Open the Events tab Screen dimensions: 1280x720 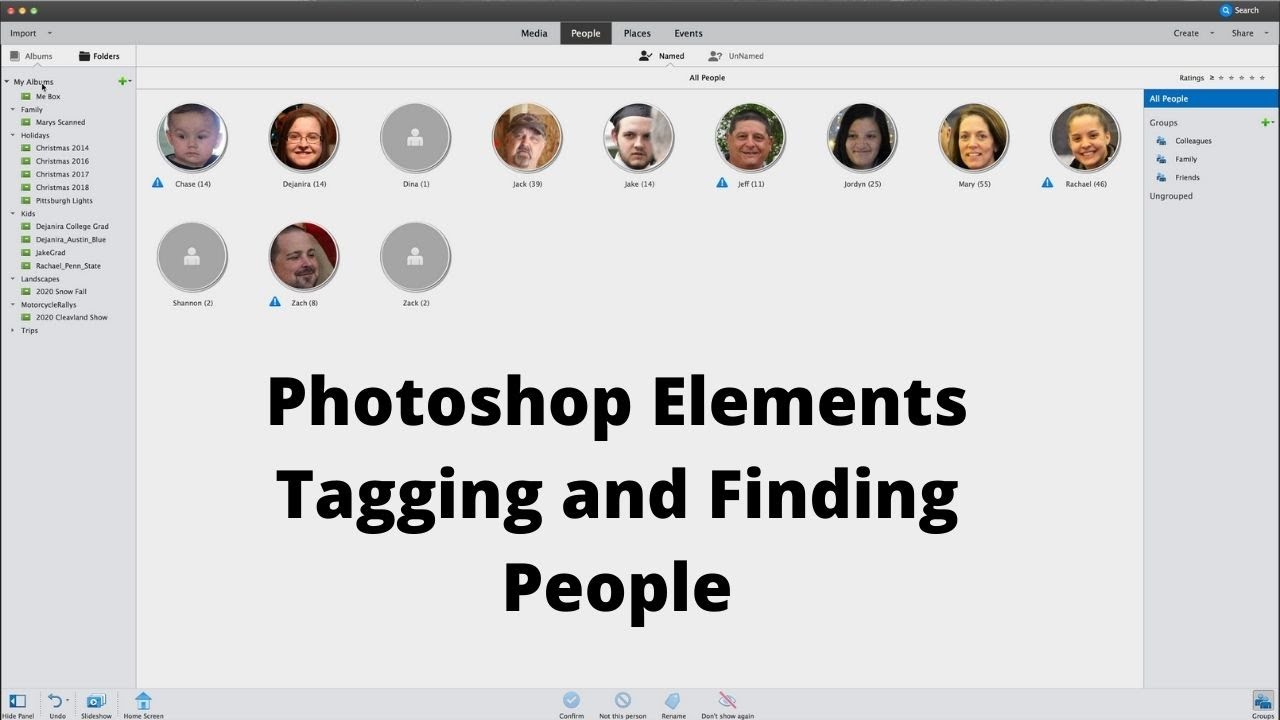[688, 33]
